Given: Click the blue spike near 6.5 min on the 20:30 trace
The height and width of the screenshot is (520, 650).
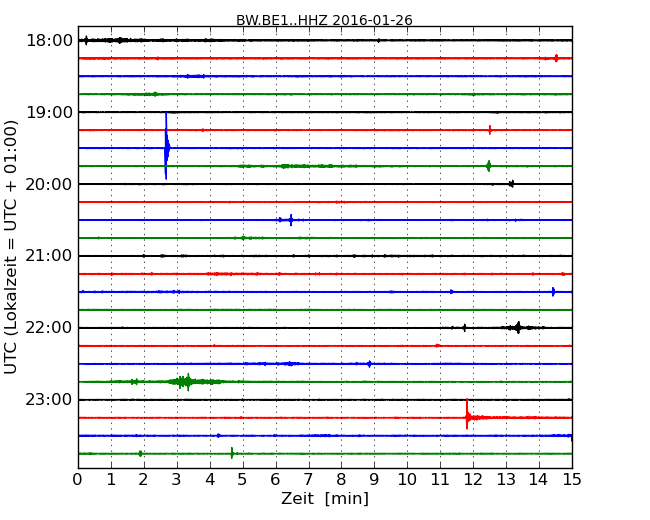Looking at the screenshot, I should click(291, 220).
